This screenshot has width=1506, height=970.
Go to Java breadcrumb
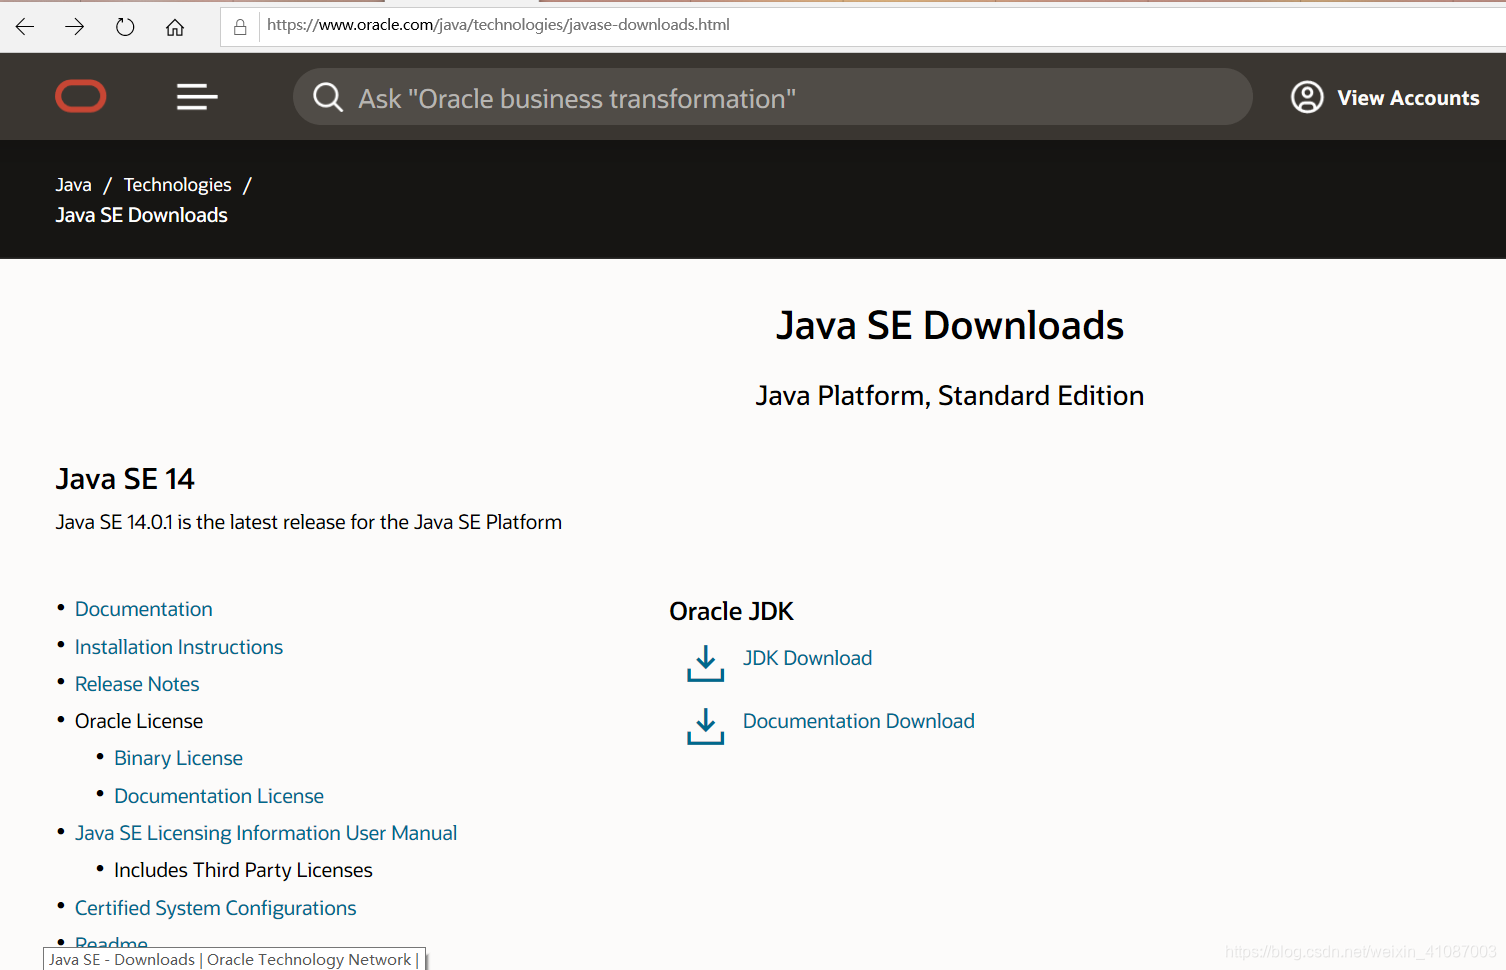coord(74,185)
